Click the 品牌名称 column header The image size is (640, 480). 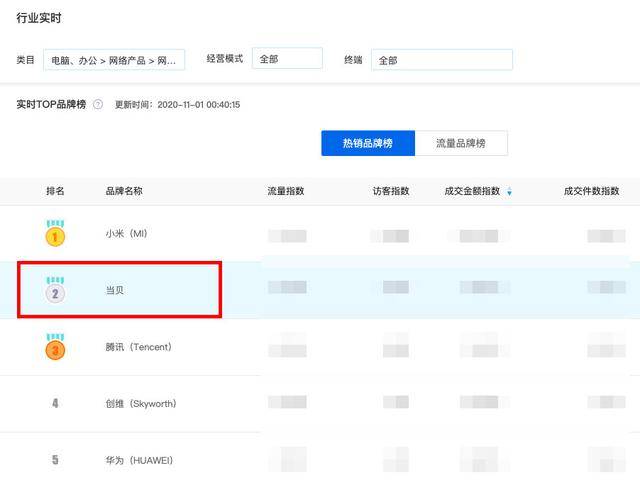point(124,191)
